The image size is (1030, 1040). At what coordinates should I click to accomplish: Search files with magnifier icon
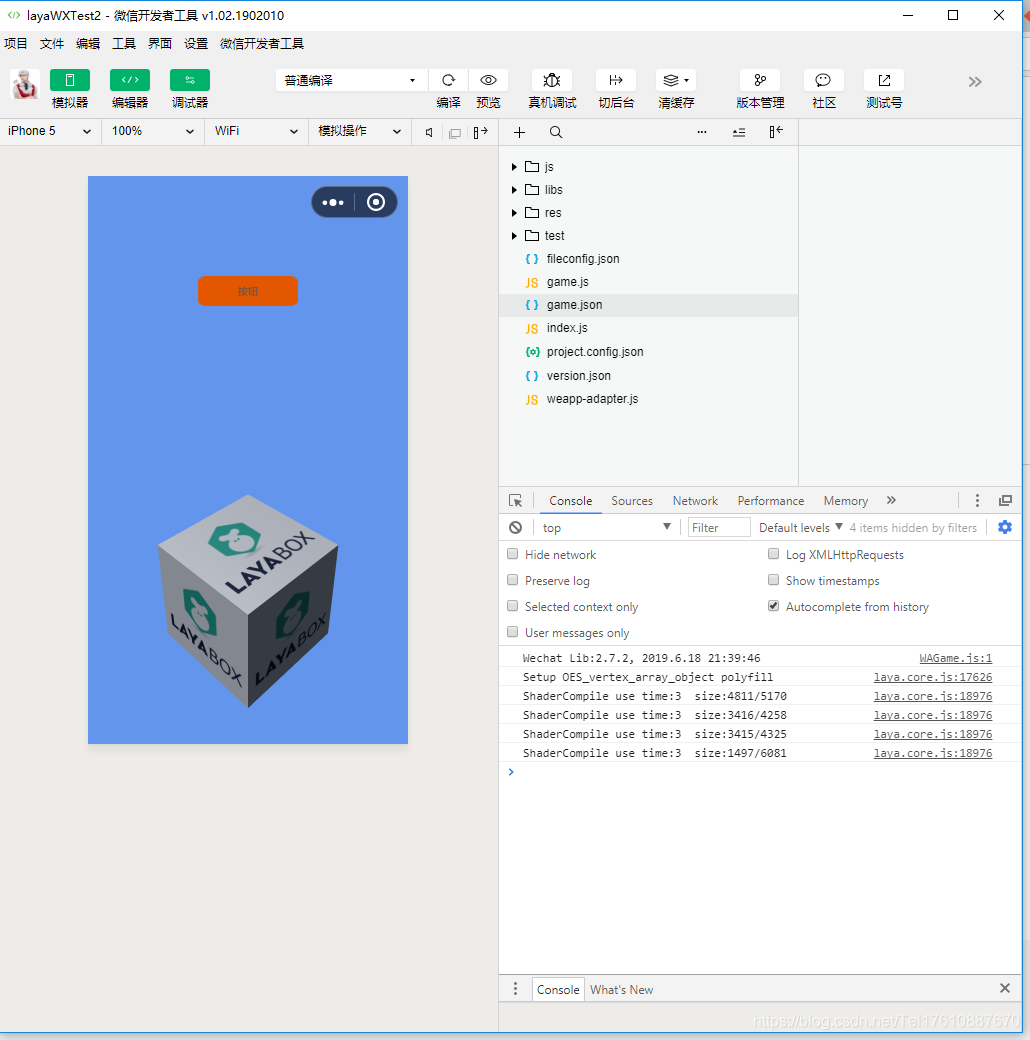tap(556, 133)
